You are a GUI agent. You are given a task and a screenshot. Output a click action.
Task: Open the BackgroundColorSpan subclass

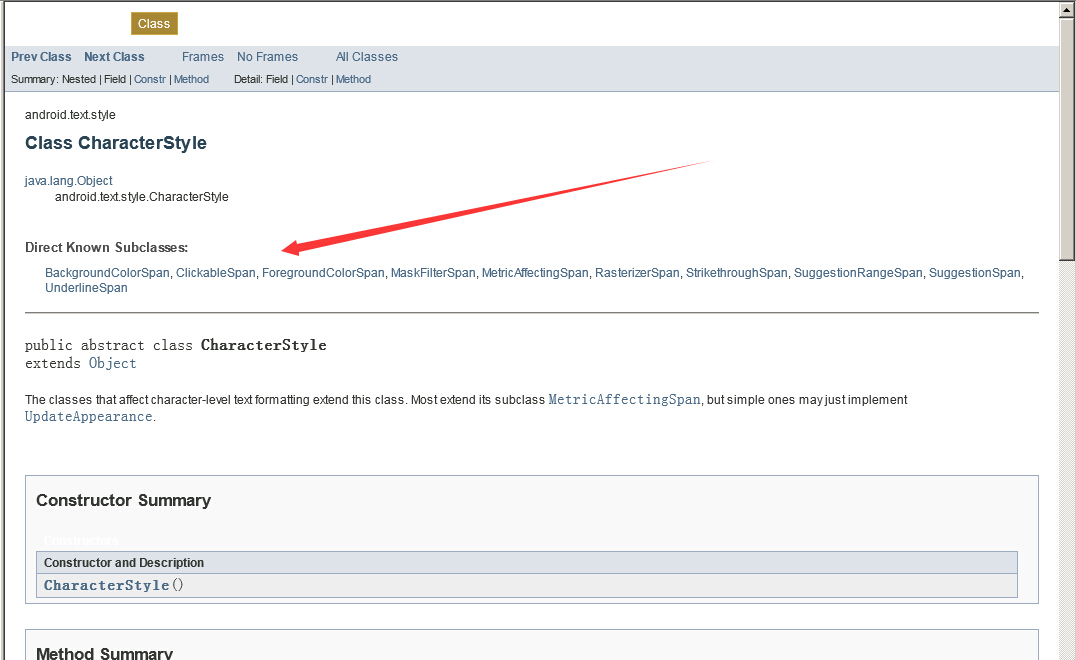point(107,272)
